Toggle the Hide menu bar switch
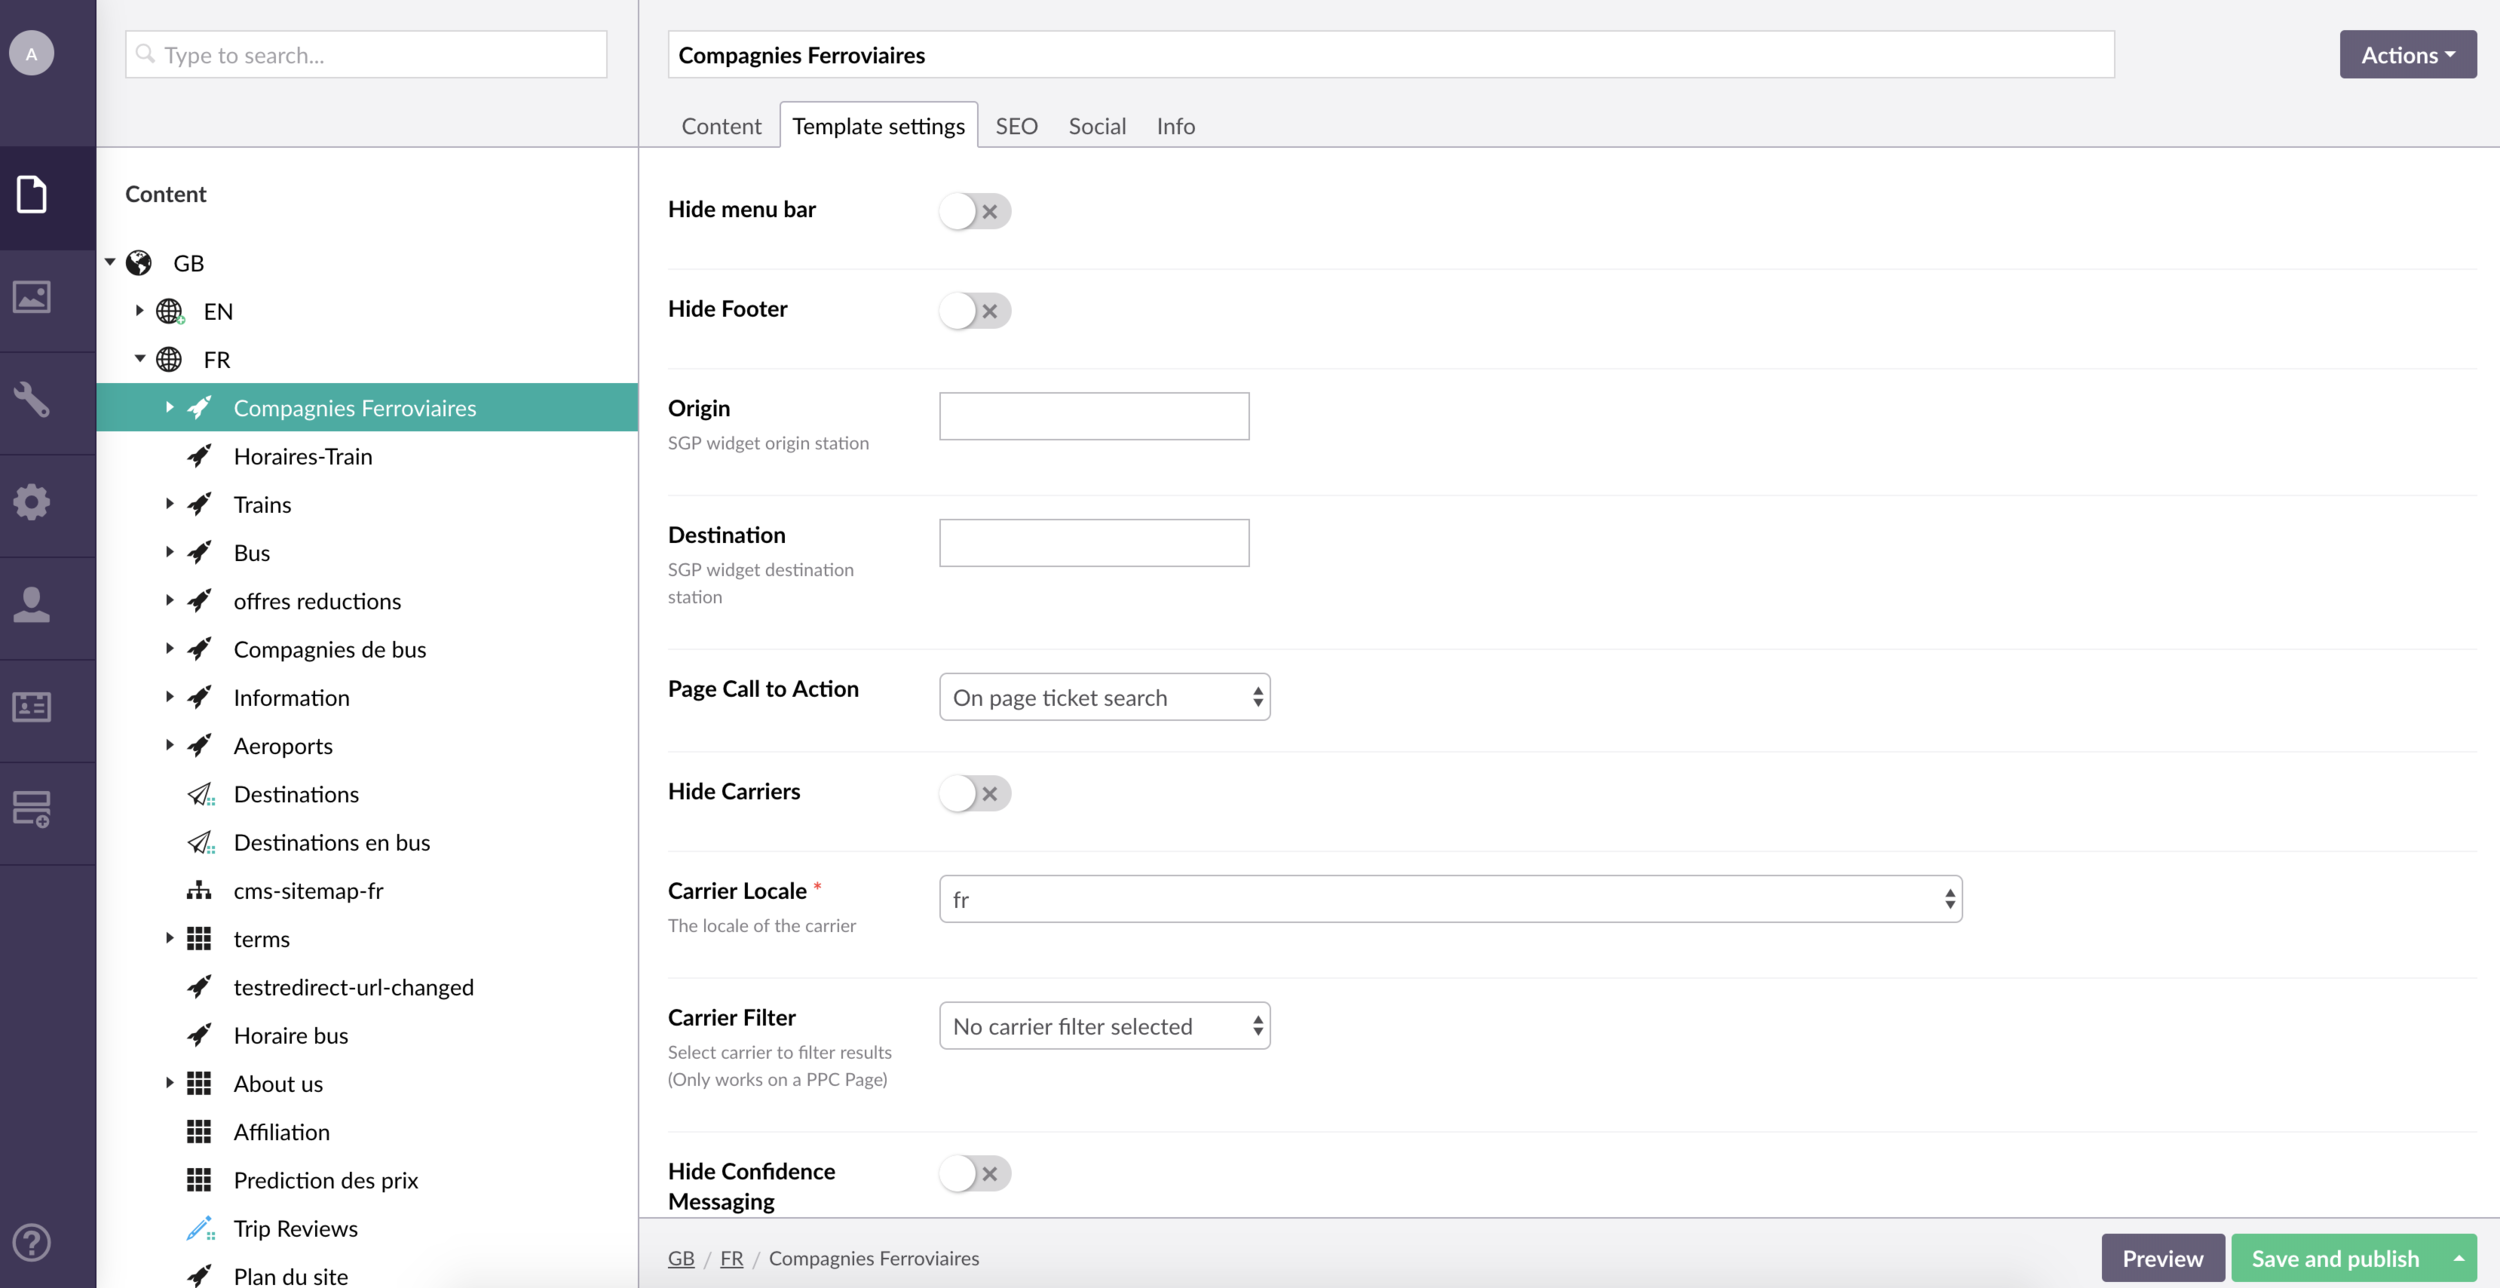The width and height of the screenshot is (2500, 1288). (974, 211)
